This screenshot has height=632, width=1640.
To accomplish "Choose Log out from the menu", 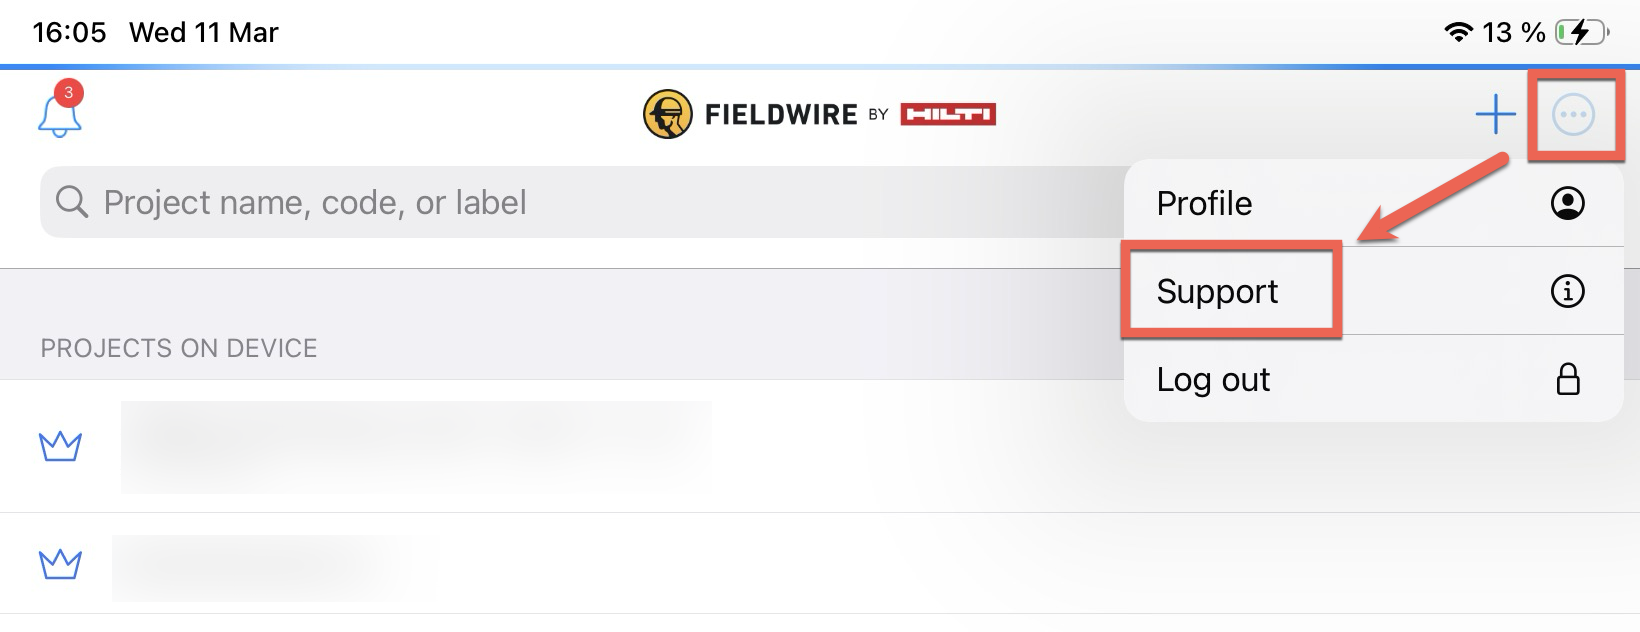I will [x=1212, y=379].
